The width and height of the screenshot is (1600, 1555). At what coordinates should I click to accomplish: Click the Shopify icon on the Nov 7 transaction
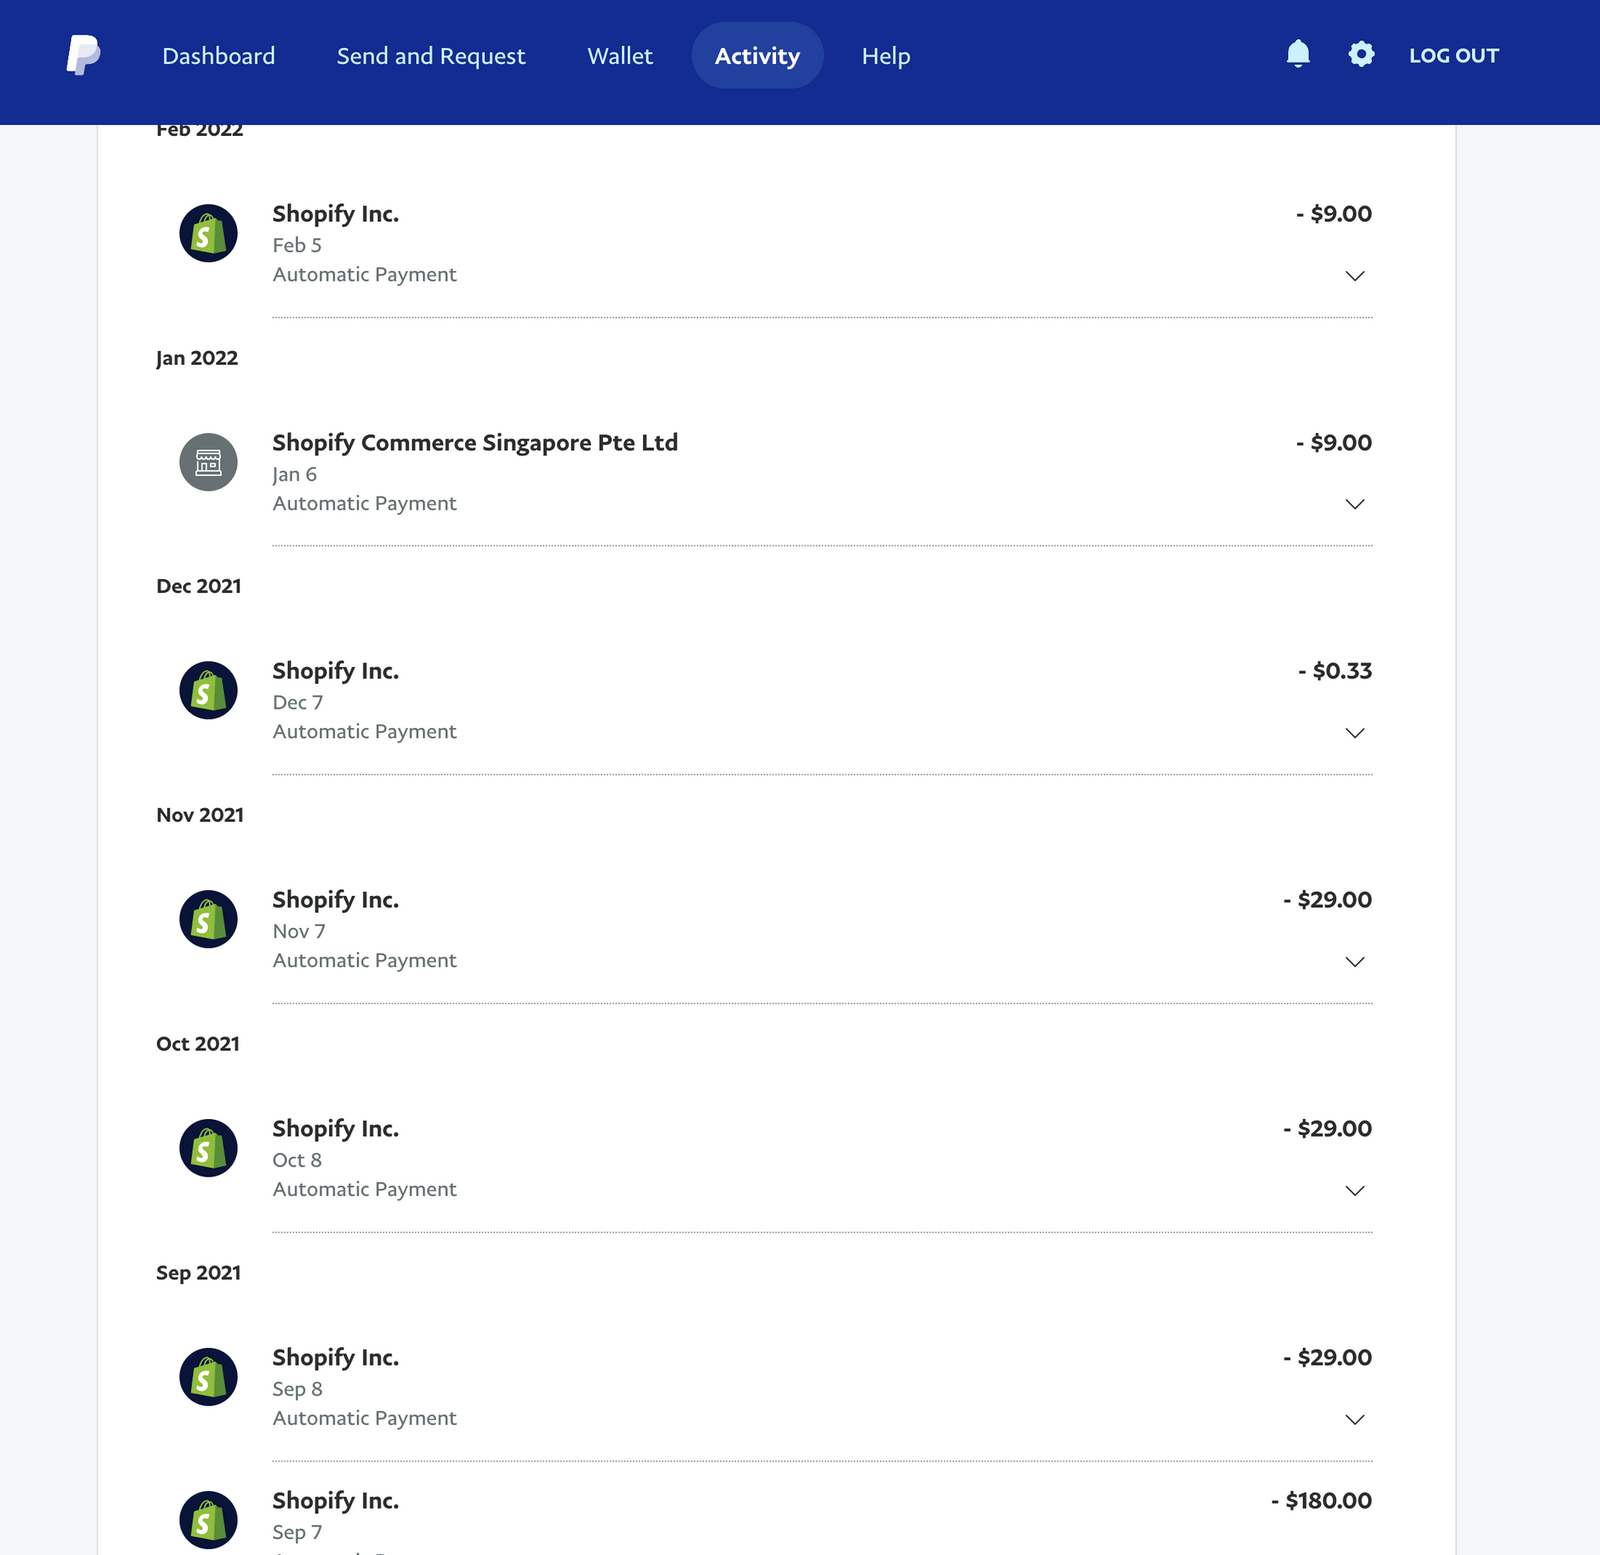[207, 918]
